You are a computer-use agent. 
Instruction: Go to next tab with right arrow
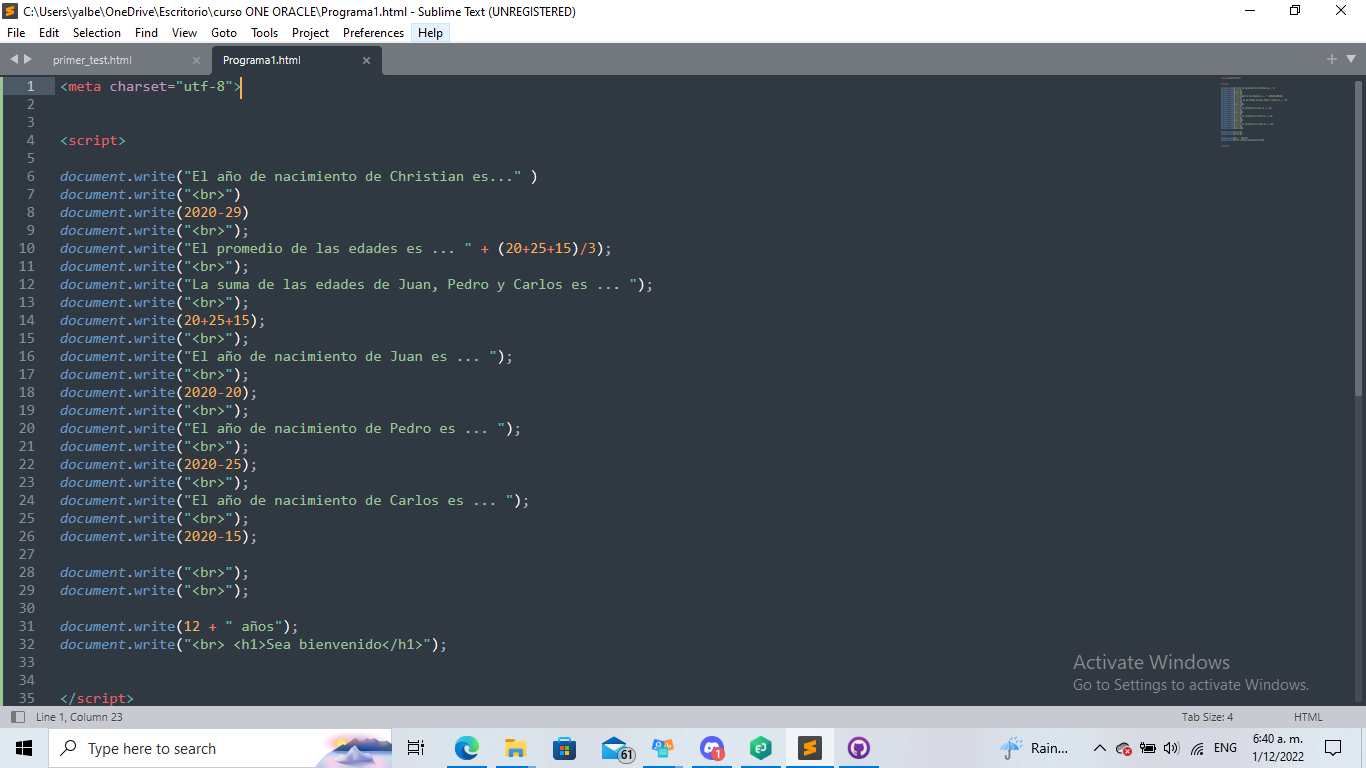tap(28, 60)
